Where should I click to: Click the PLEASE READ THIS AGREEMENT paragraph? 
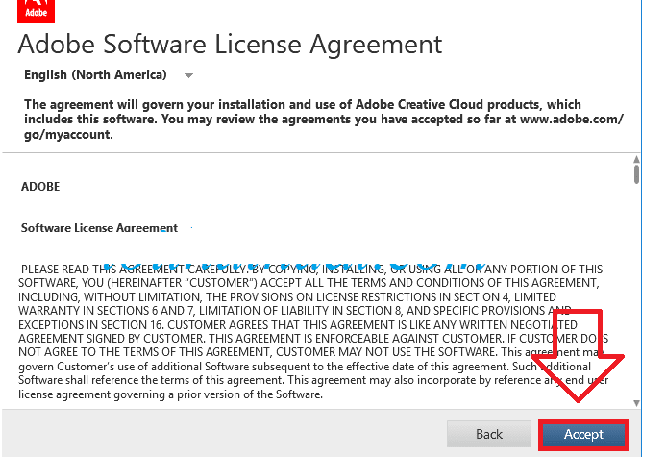(200, 269)
